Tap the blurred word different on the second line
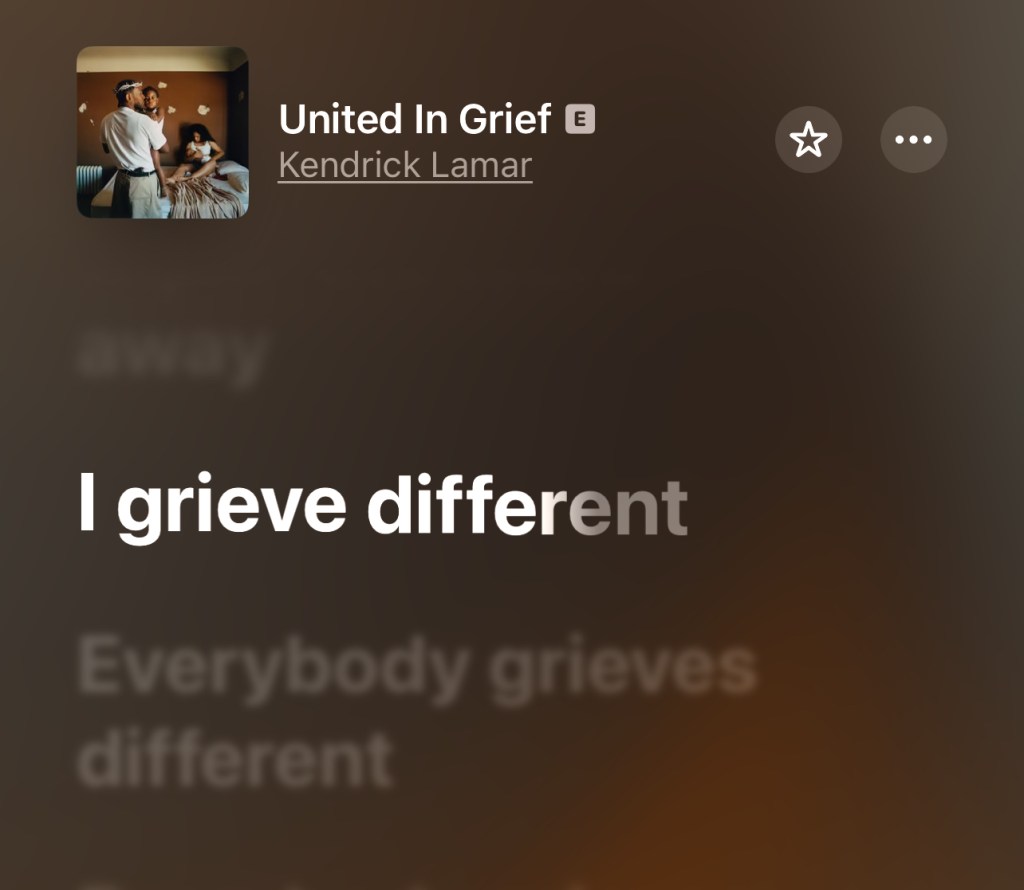The height and width of the screenshot is (890, 1024). pos(235,759)
